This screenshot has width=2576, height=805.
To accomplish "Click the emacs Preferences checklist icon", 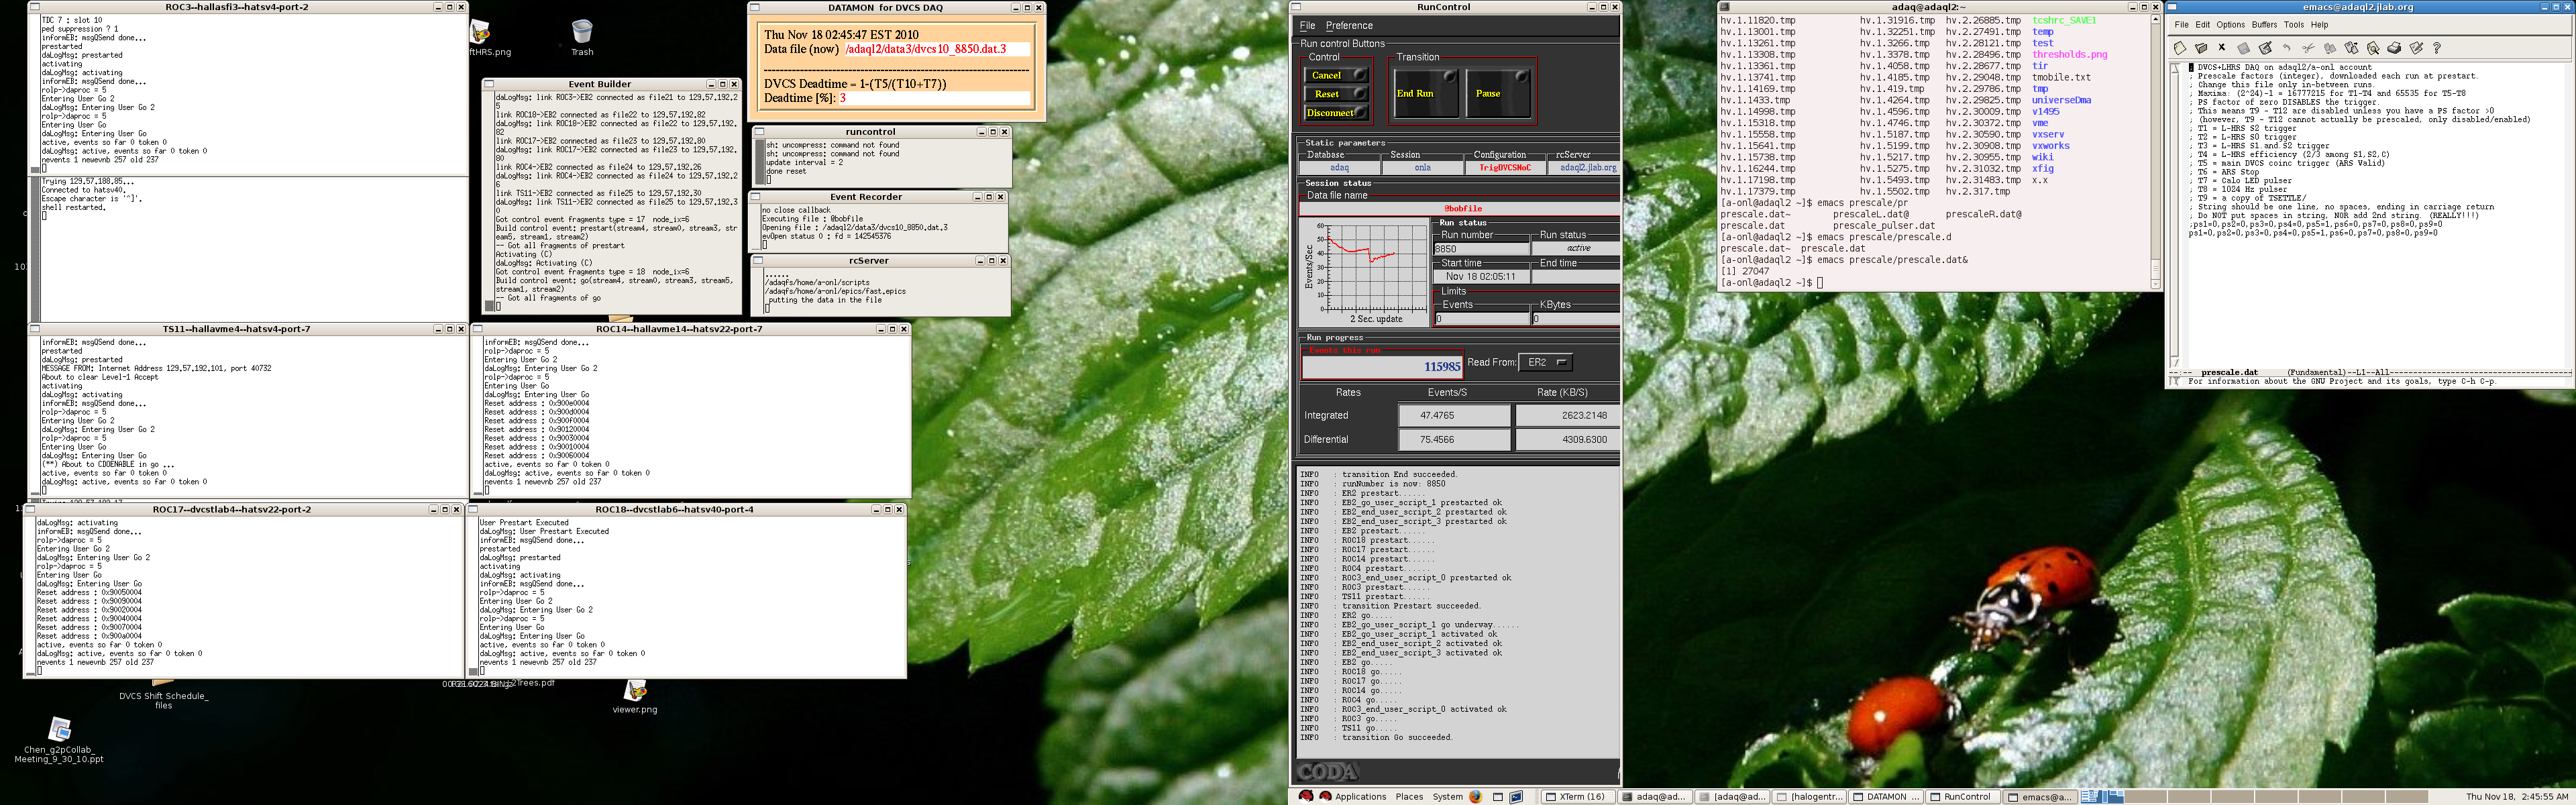I will point(2416,48).
